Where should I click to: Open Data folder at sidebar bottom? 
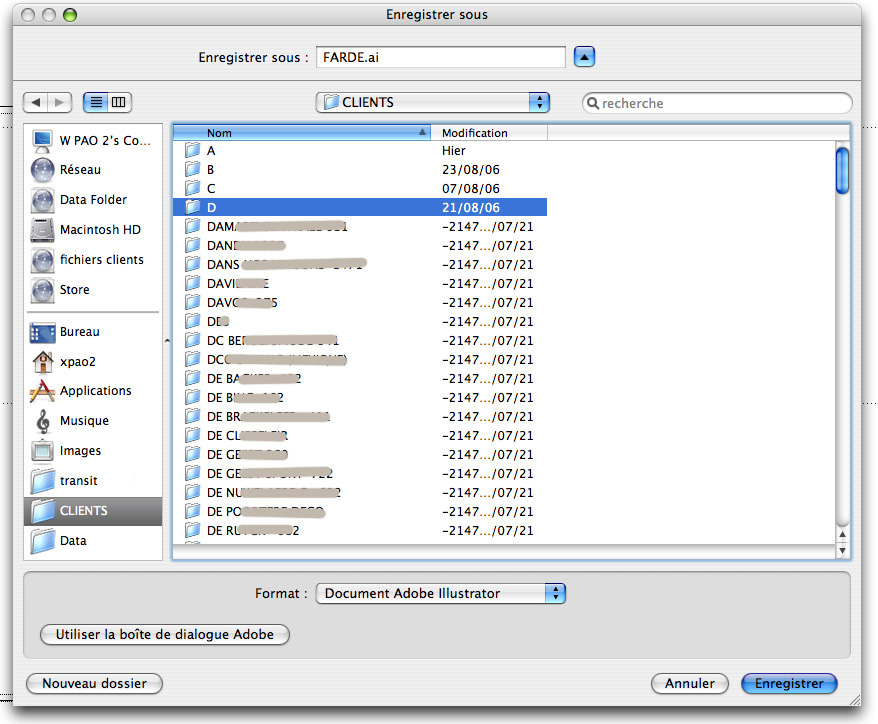(93, 540)
